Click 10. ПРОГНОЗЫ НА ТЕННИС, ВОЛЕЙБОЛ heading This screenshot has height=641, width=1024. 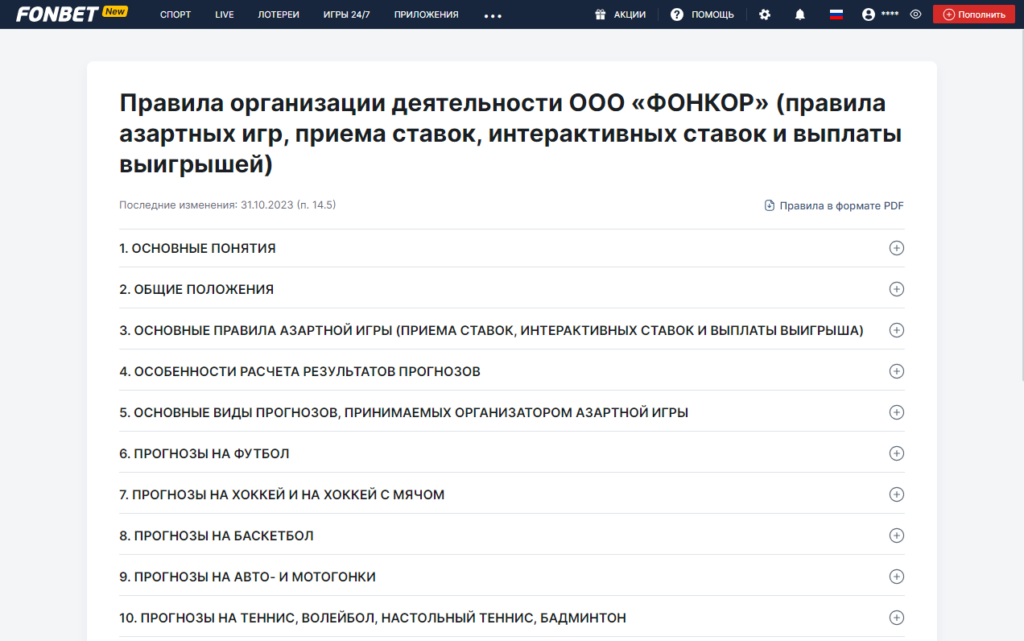point(372,618)
